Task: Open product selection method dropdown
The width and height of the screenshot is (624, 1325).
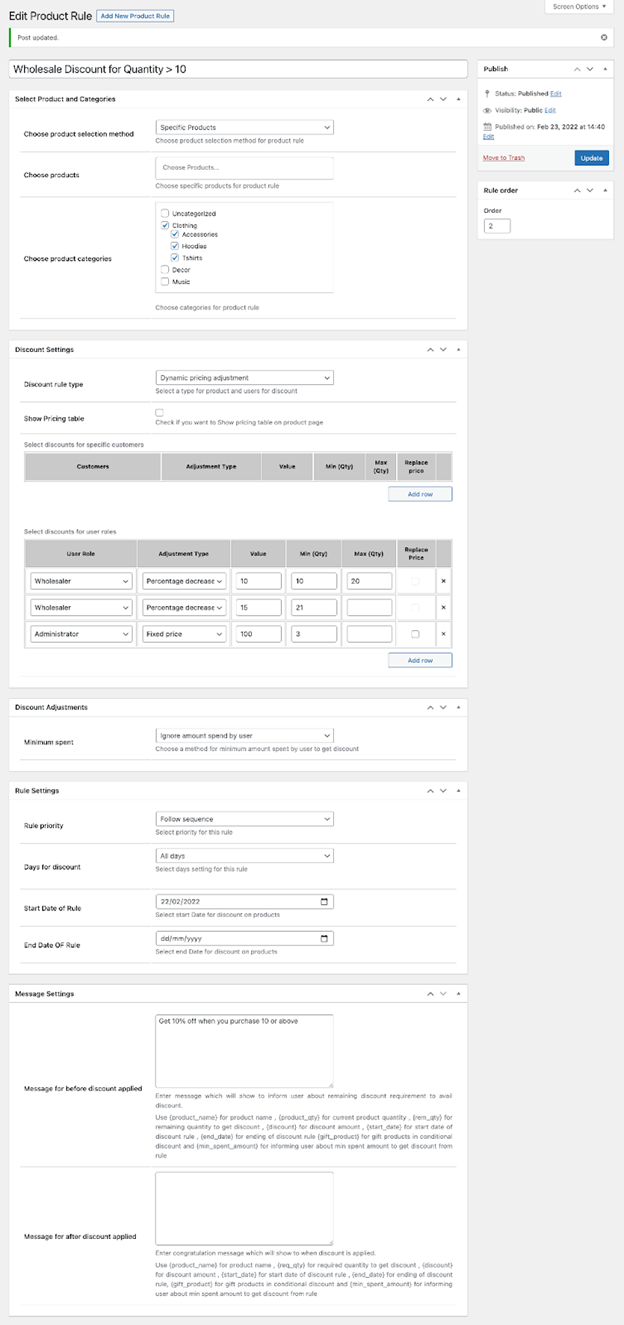Action: tap(244, 128)
